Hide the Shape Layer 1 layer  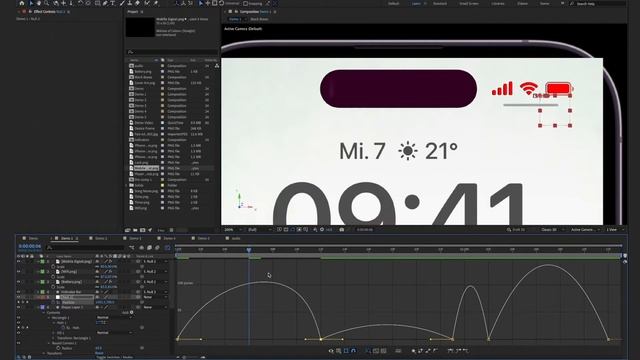click(x=18, y=307)
